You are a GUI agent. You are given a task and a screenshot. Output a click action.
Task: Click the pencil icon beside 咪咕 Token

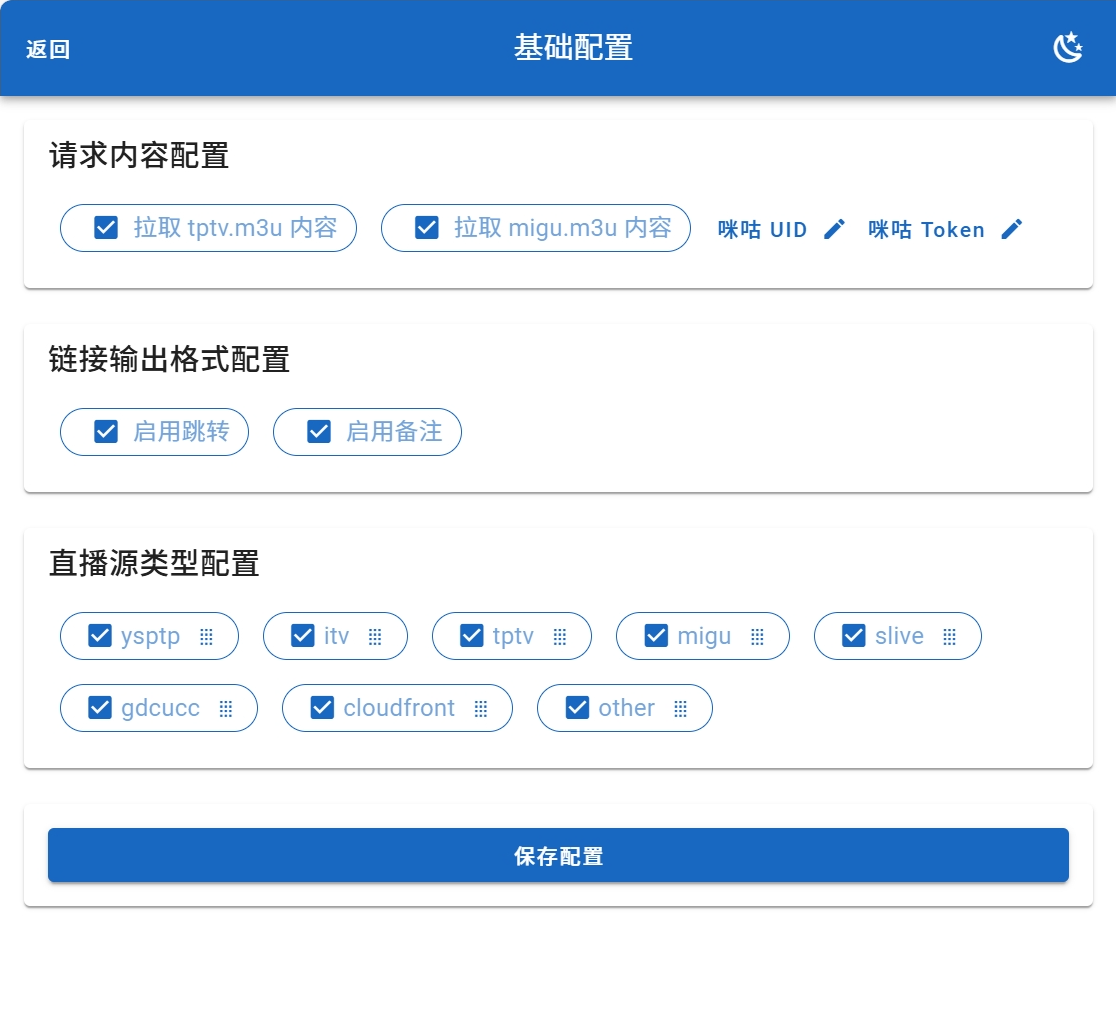[1012, 229]
